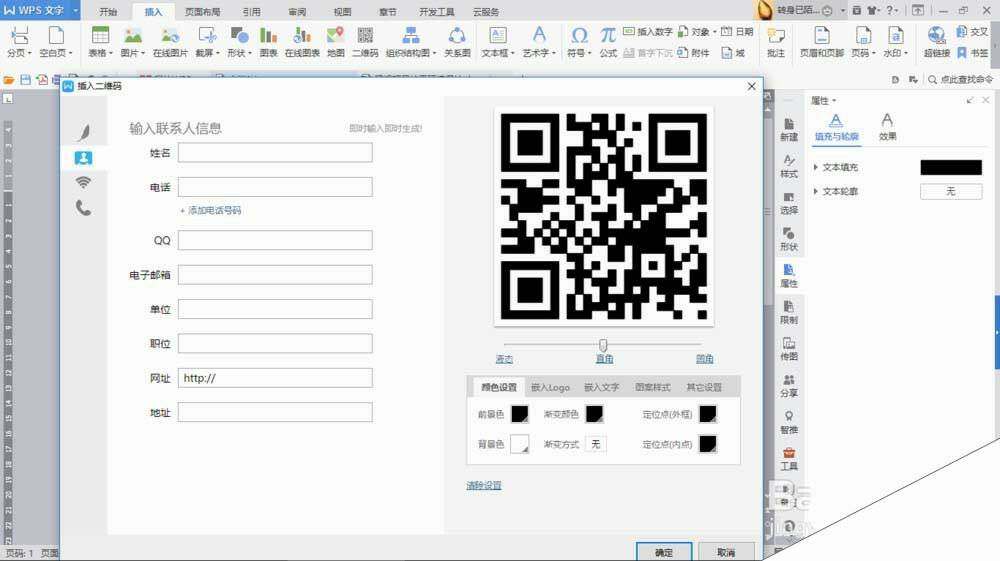Screen dimensions: 1000x561
Task: Switch to the 审阅 ribbon tab
Action: 297,11
